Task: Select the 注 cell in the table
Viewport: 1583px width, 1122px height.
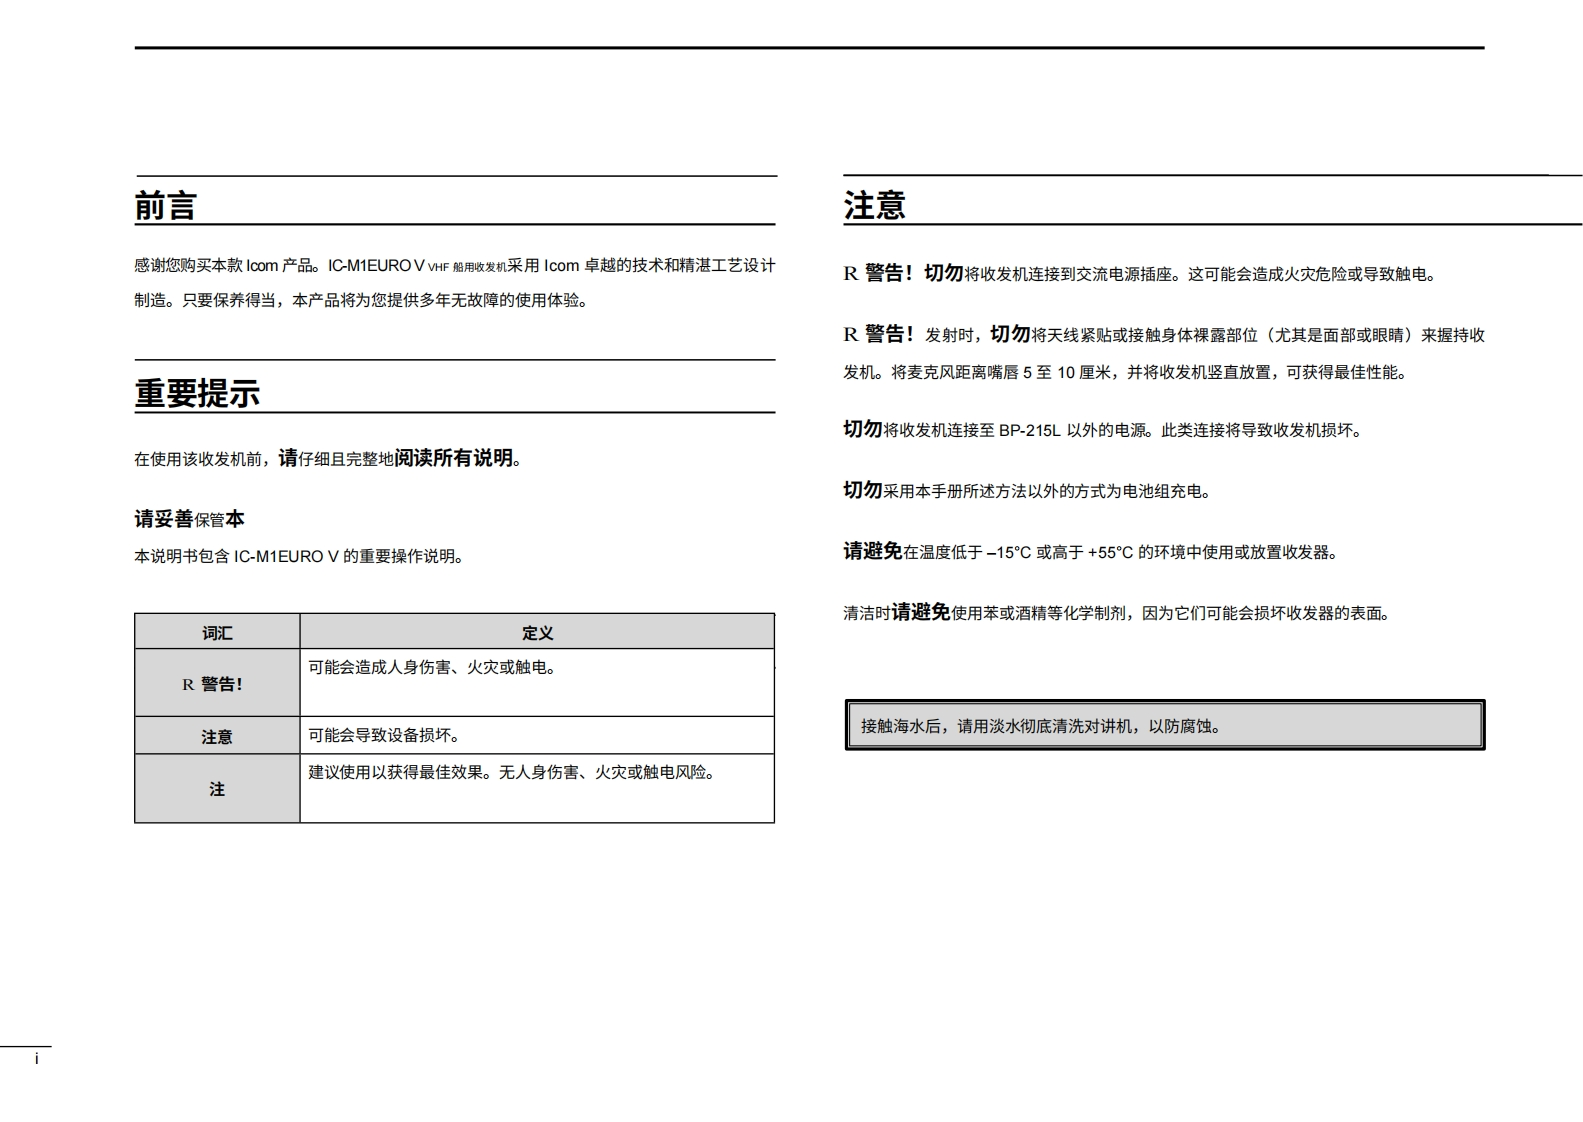Action: [x=216, y=789]
